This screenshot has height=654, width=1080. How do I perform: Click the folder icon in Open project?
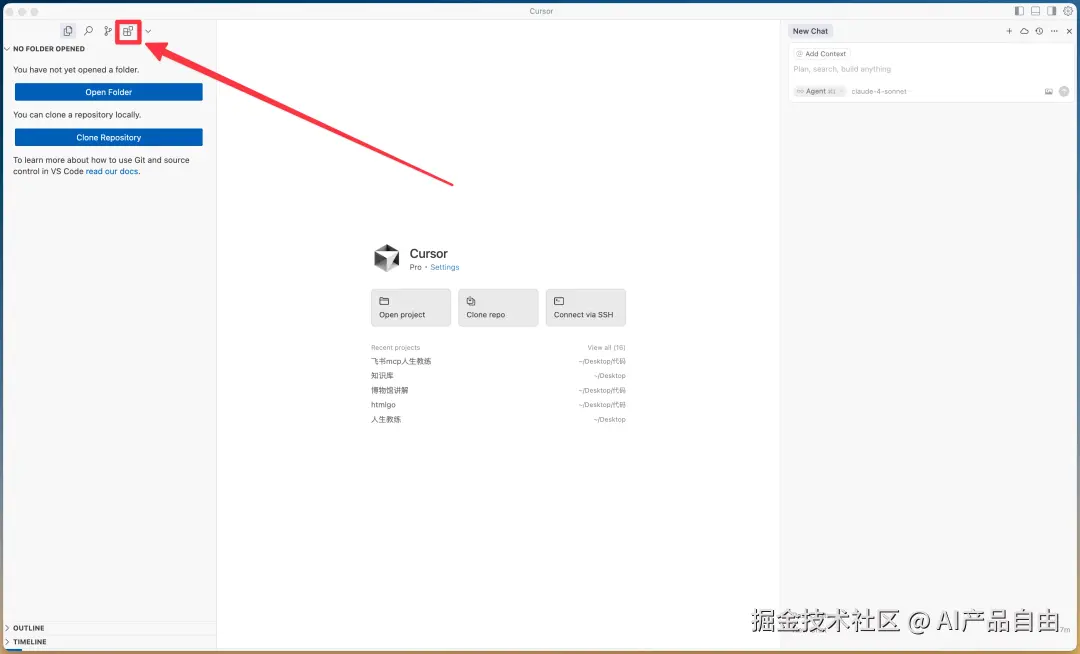[x=384, y=301]
